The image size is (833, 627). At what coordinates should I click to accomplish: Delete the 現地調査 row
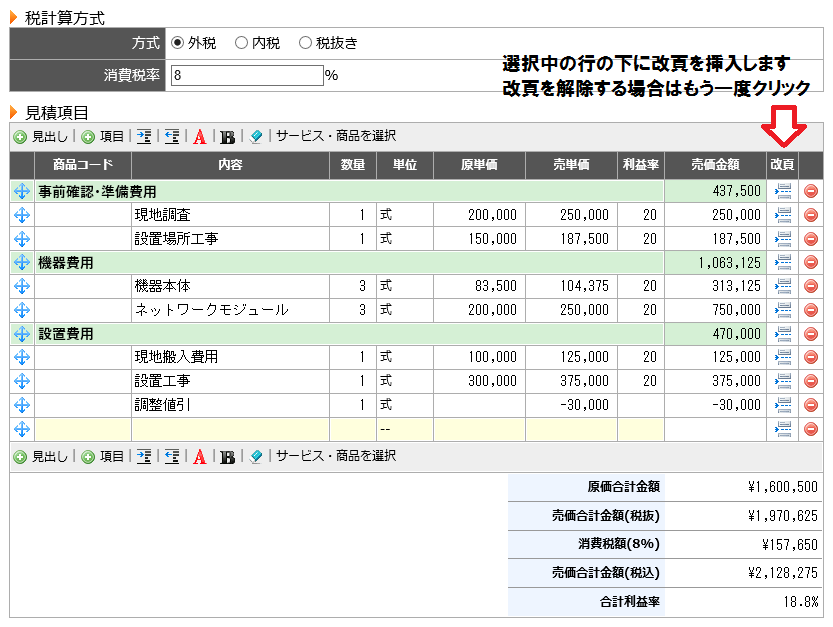coord(811,215)
